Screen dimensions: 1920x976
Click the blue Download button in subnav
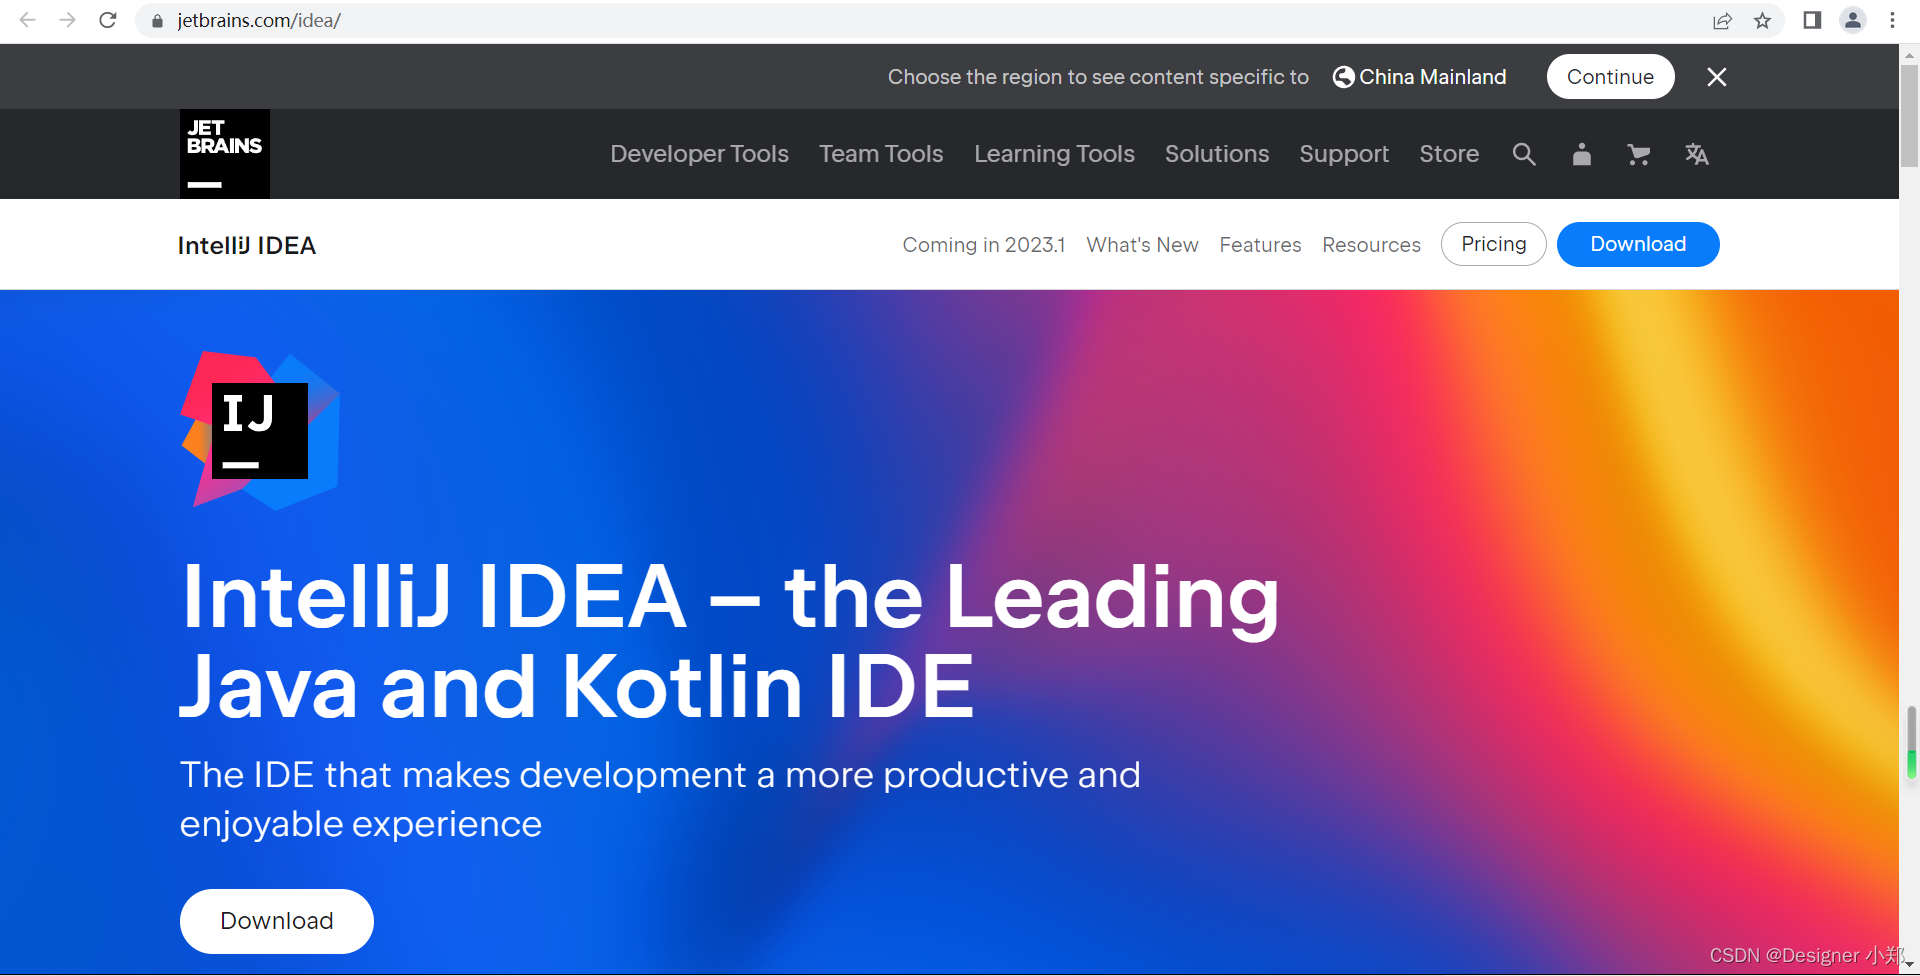pyautogui.click(x=1638, y=244)
